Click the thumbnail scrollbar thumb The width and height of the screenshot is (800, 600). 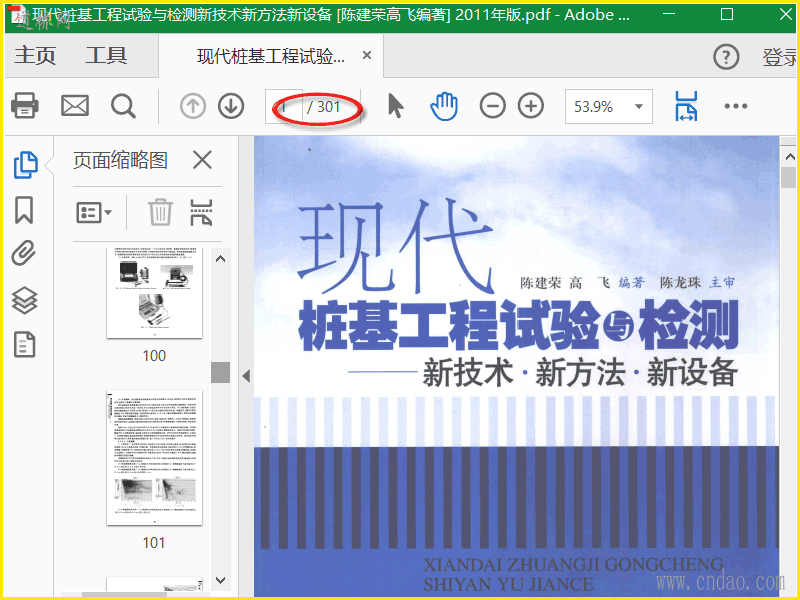coord(220,372)
